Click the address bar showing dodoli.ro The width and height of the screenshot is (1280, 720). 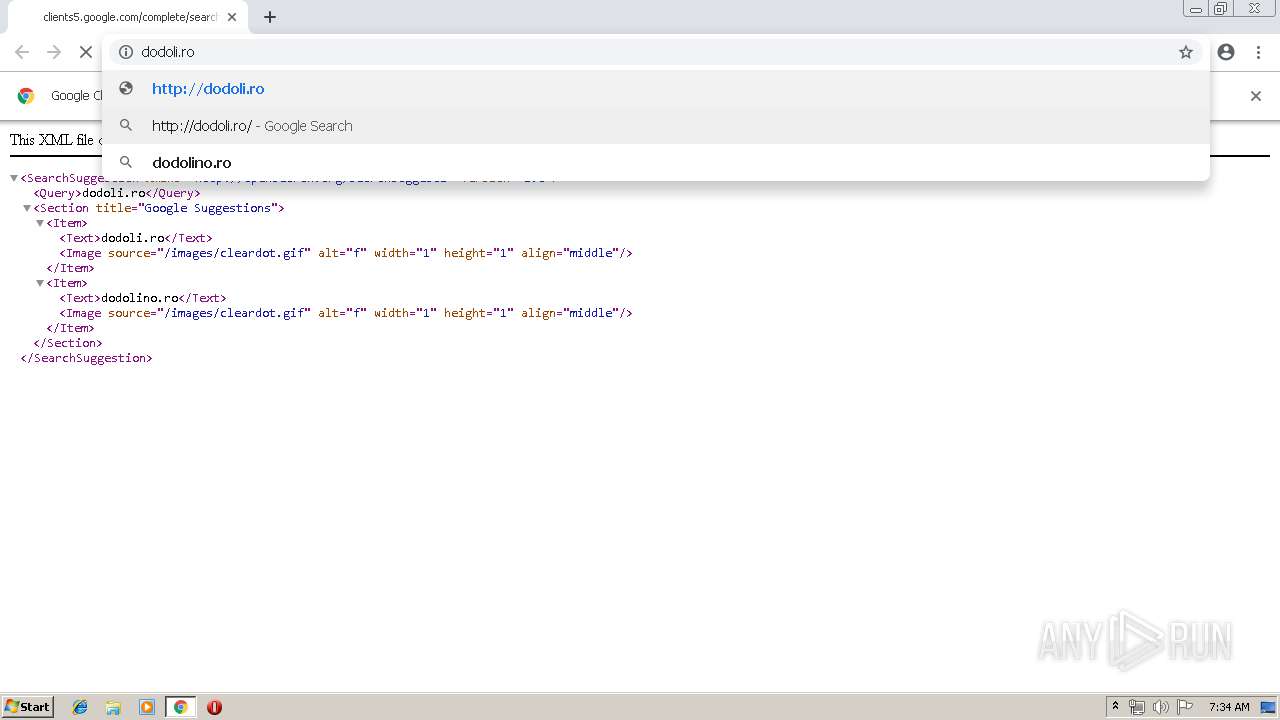pyautogui.click(x=655, y=52)
